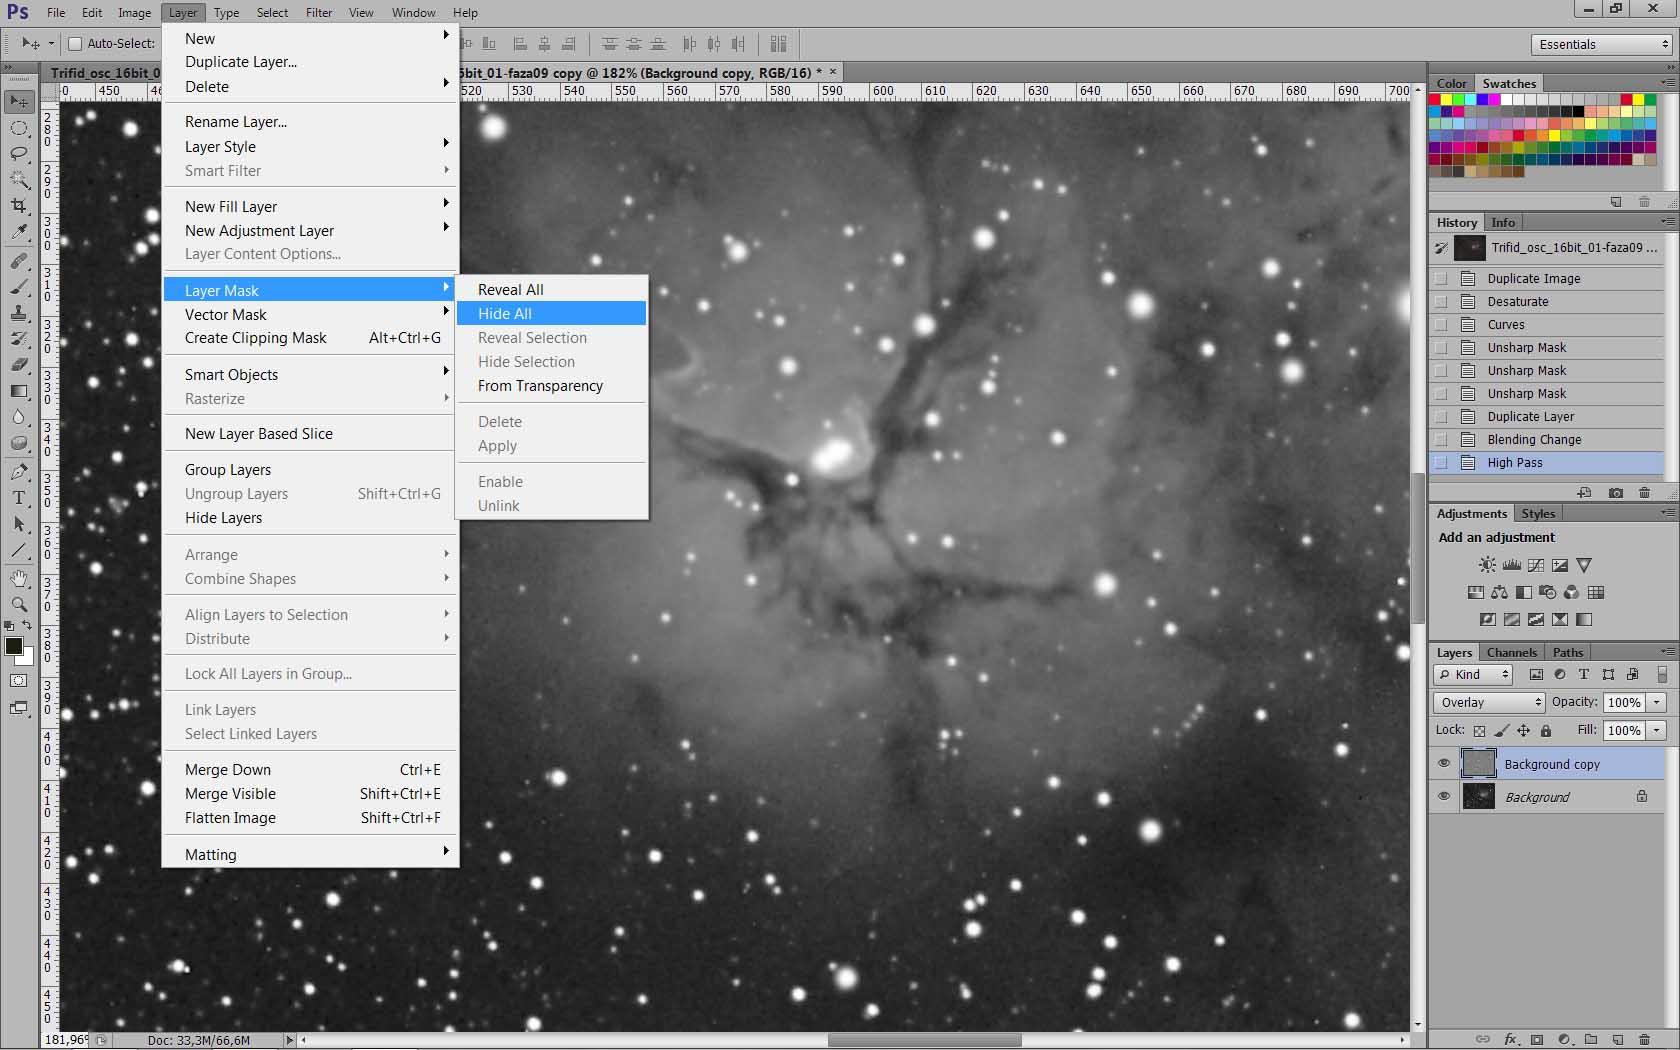The width and height of the screenshot is (1680, 1050).
Task: Choose the Horizontal Type tool
Action: [19, 498]
